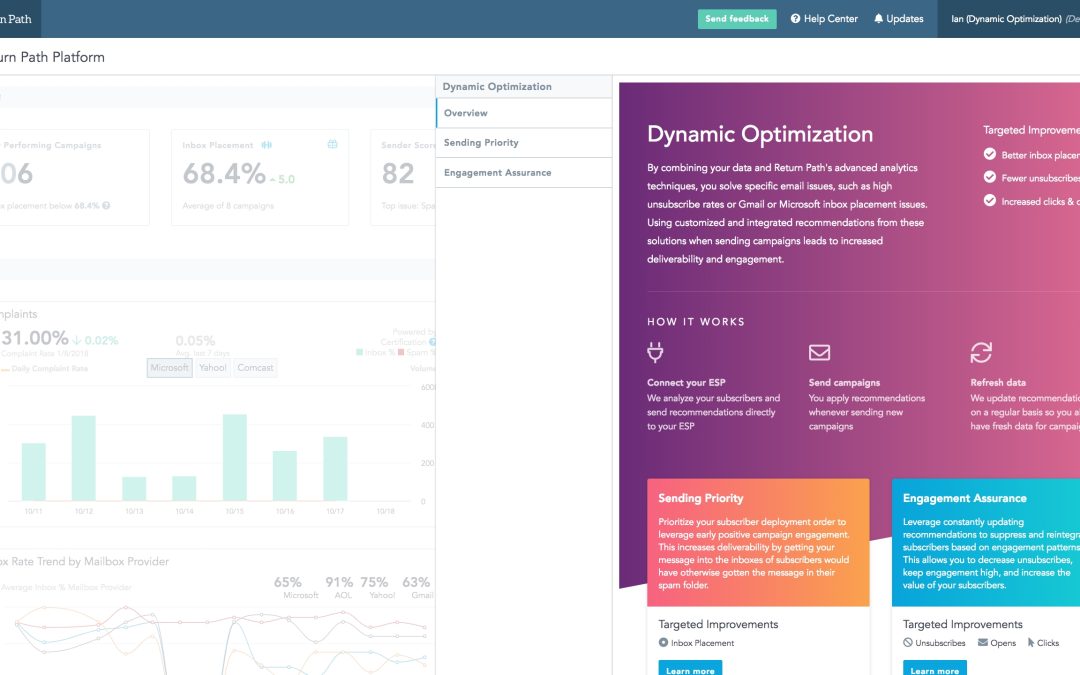This screenshot has height=675, width=1080.
Task: Click the Updates bell icon
Action: pyautogui.click(x=878, y=19)
